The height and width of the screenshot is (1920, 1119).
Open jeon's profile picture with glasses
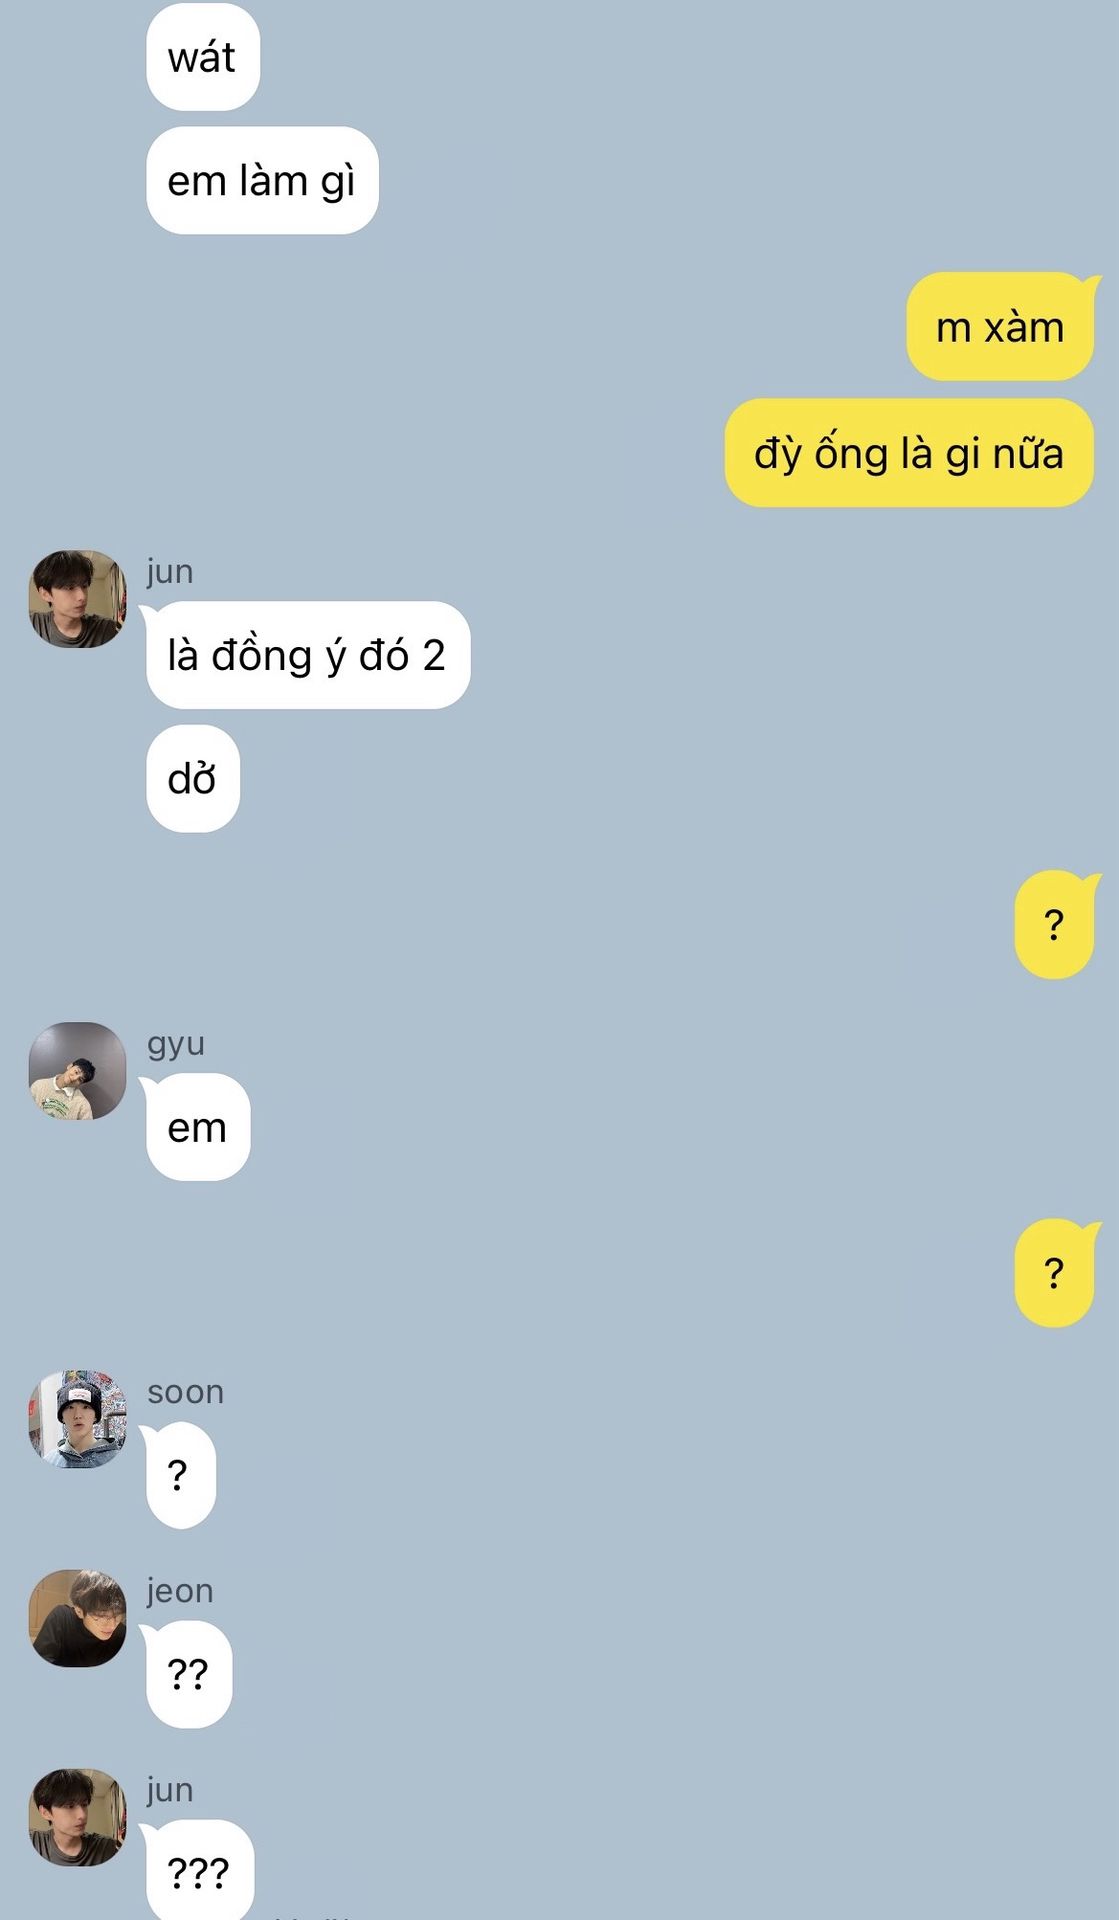[x=78, y=1618]
